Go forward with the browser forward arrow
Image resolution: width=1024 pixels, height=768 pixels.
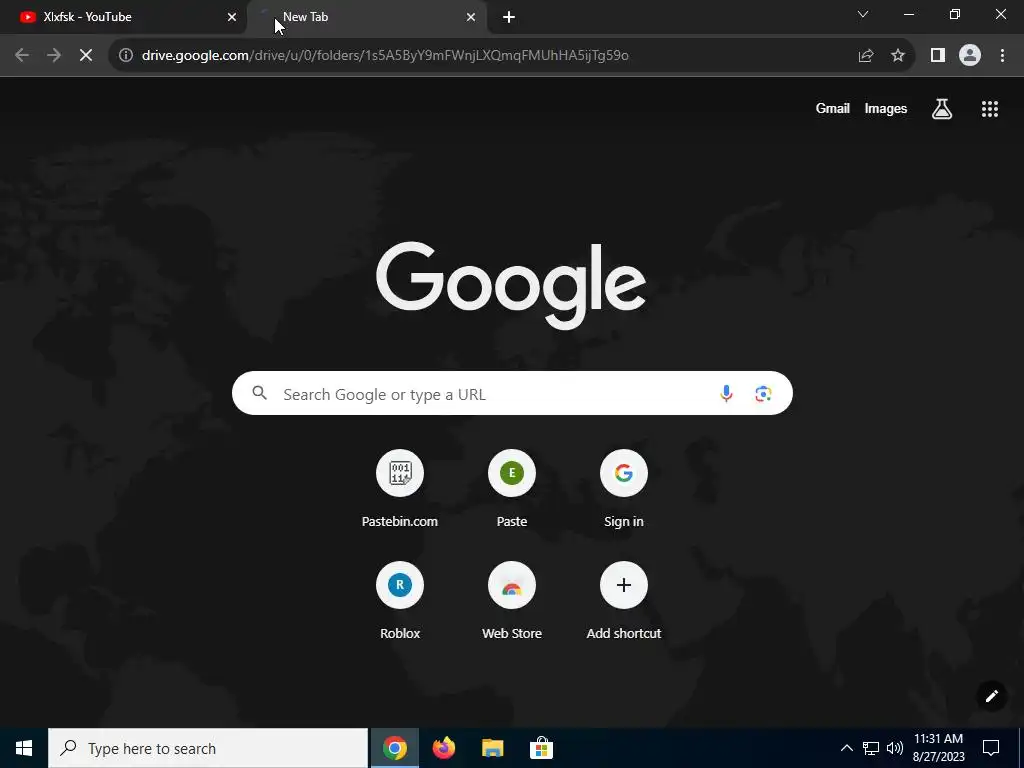click(54, 56)
